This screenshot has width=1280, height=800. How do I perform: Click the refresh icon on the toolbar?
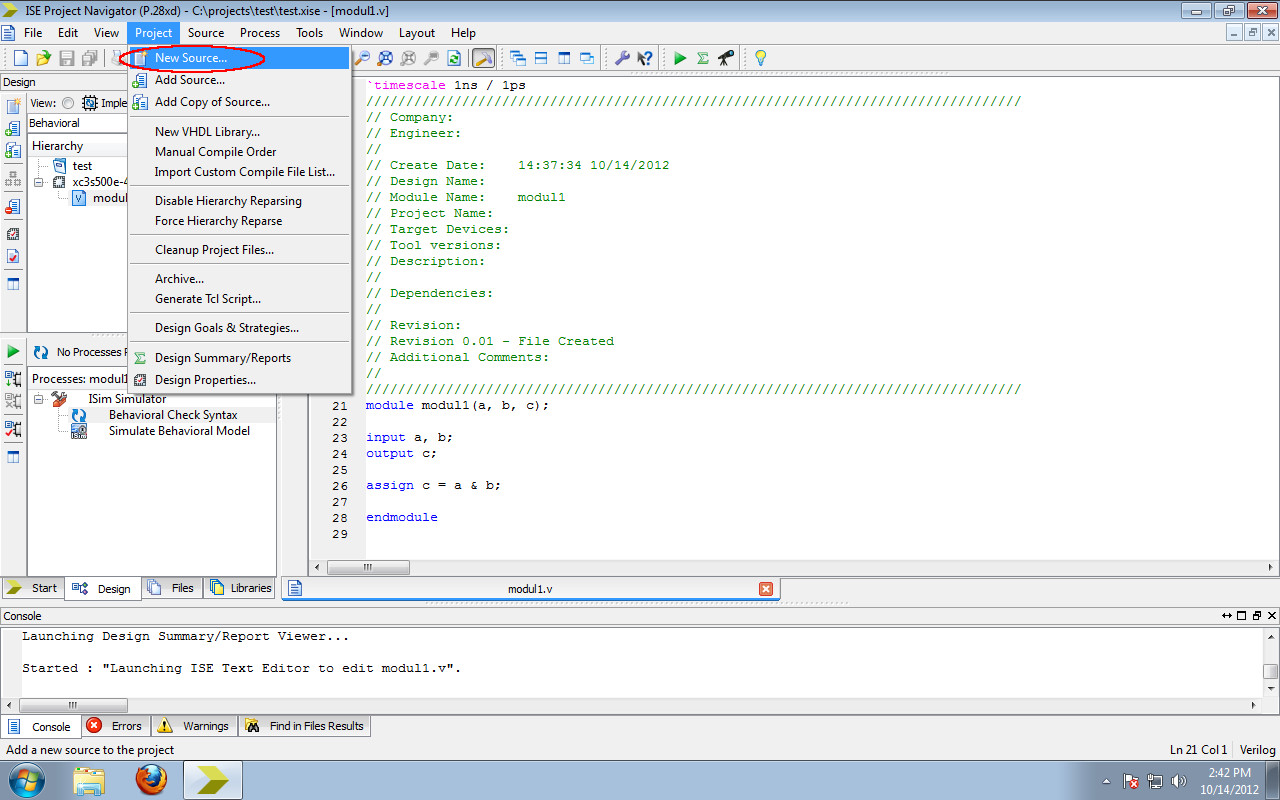pos(454,57)
